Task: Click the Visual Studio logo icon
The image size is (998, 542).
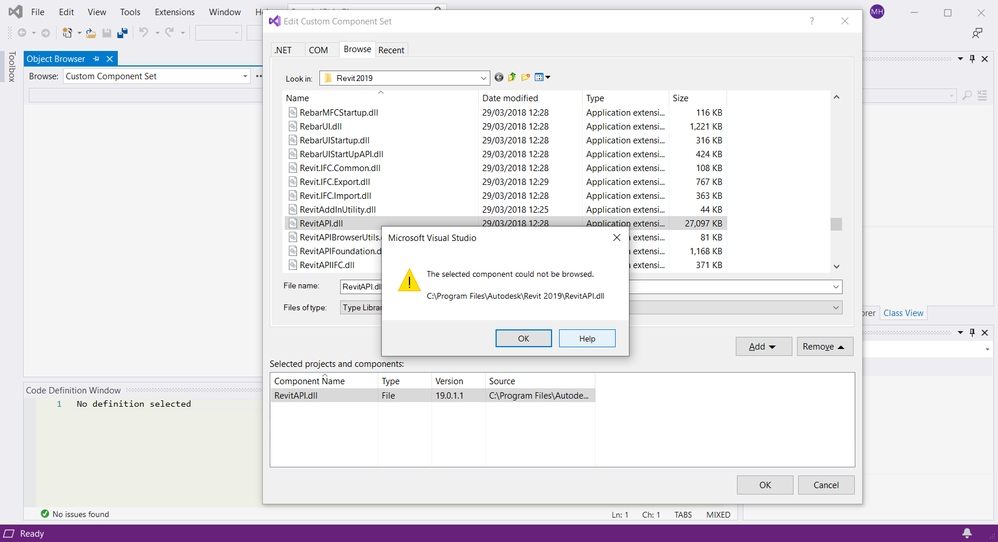Action: [x=15, y=11]
